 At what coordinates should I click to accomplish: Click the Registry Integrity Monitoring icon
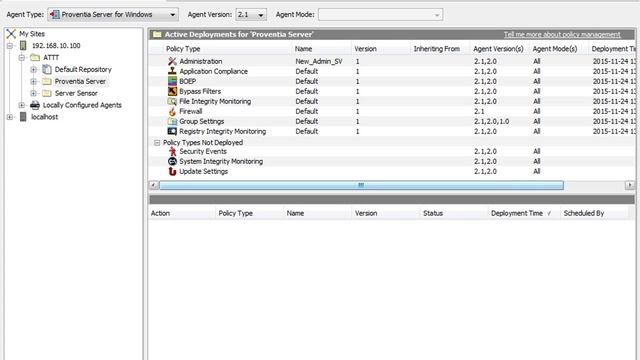[172, 131]
